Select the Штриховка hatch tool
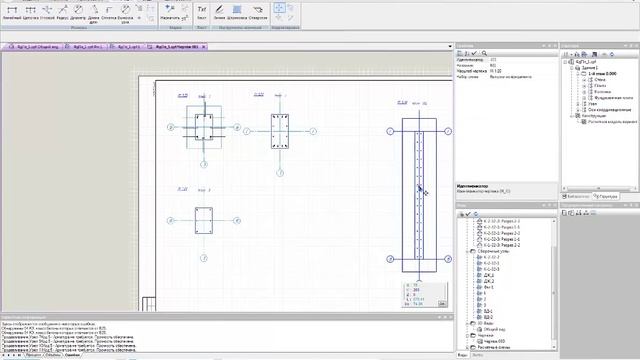The image size is (640, 360). click(x=237, y=13)
